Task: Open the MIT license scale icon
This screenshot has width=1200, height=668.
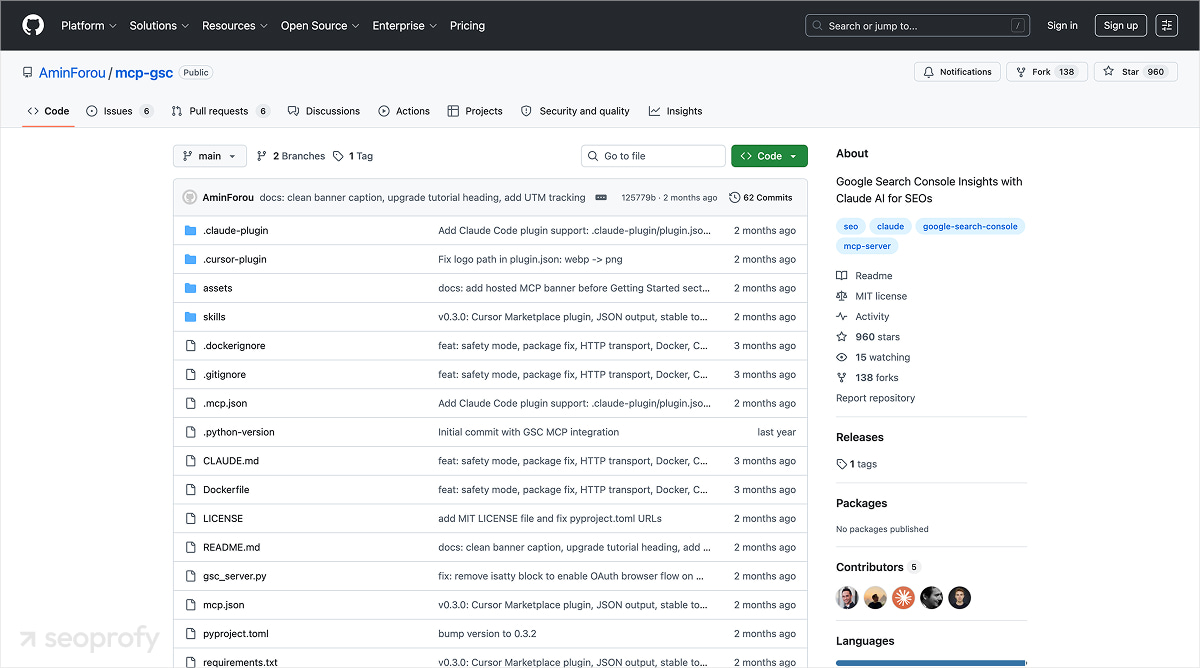Action: tap(842, 296)
